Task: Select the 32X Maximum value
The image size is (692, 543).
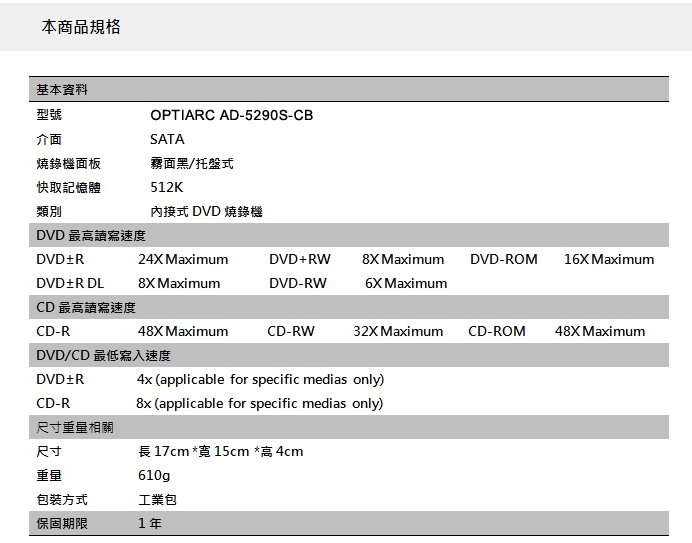Action: (x=398, y=331)
